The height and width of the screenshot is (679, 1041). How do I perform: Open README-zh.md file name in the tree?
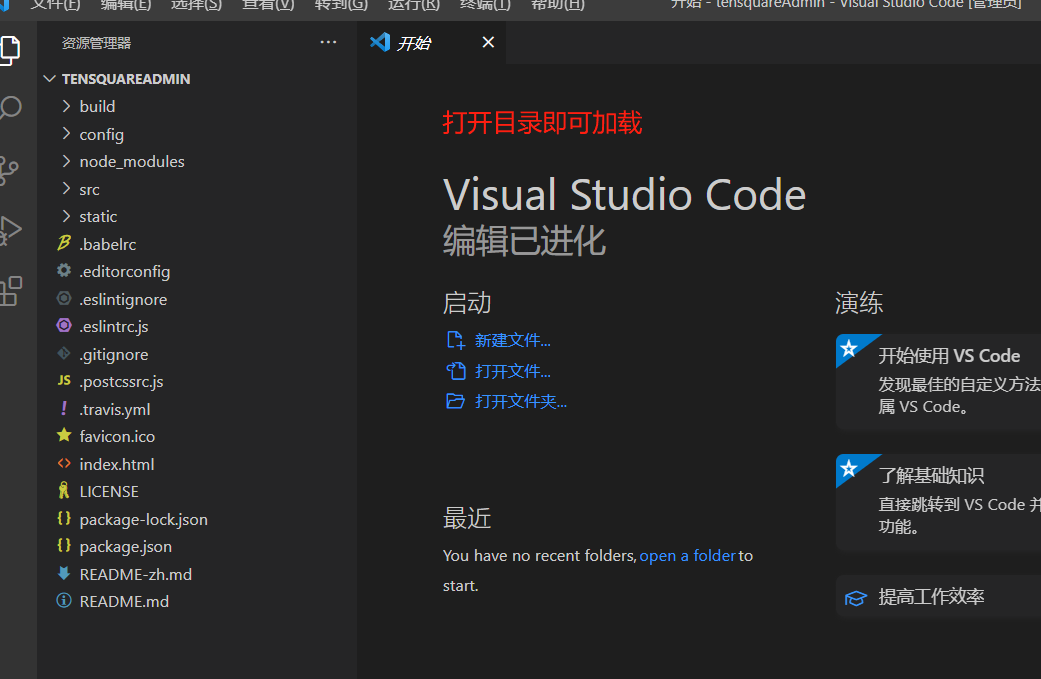[135, 574]
